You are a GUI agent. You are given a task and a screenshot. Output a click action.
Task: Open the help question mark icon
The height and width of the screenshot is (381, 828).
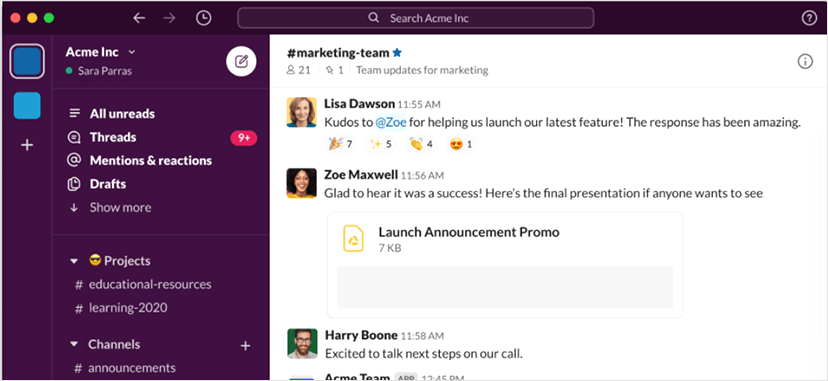click(809, 18)
